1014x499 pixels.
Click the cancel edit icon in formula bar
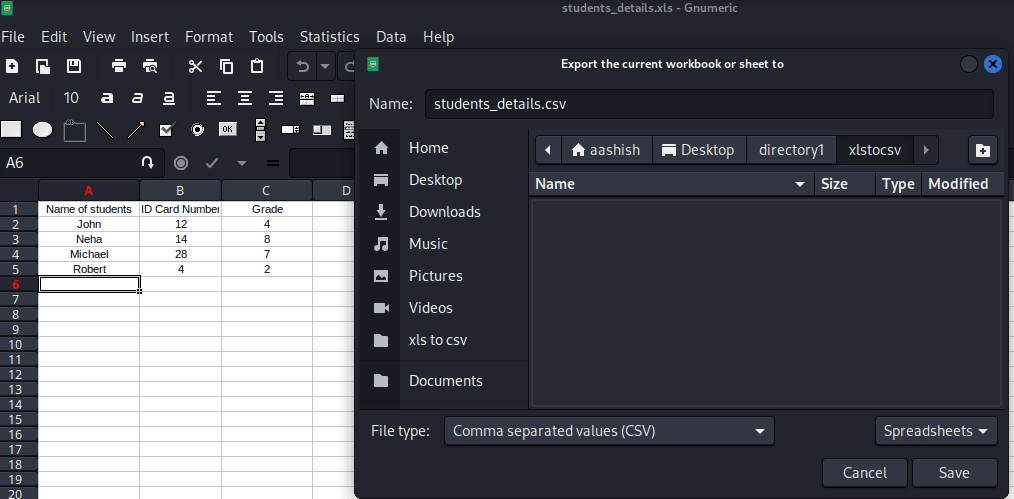coord(181,164)
